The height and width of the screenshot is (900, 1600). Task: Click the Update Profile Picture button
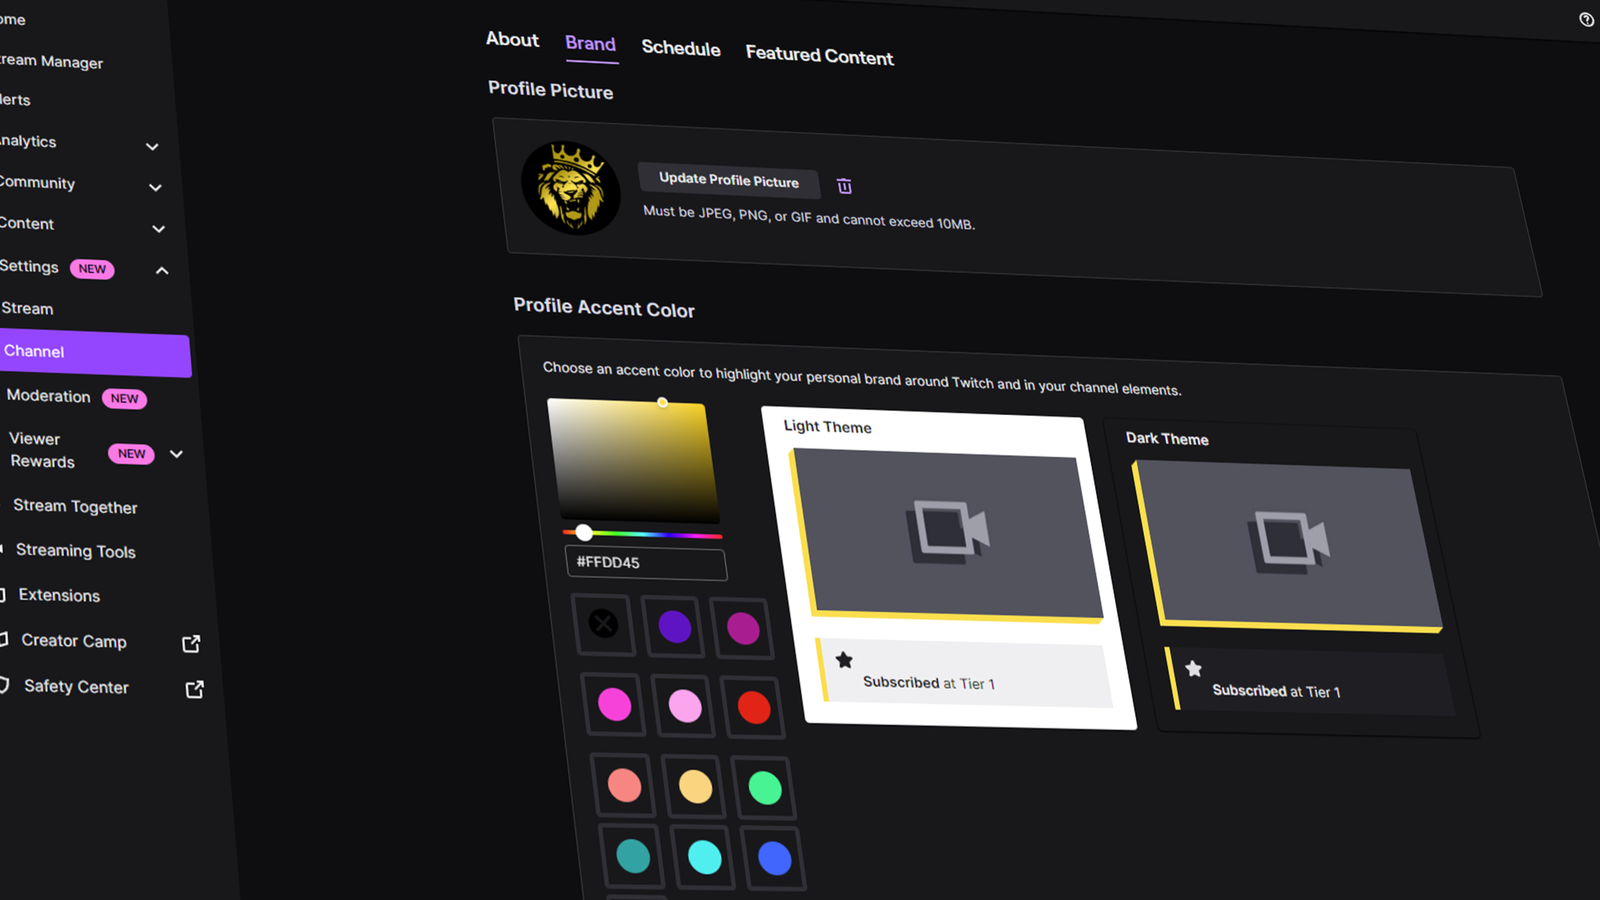point(728,181)
